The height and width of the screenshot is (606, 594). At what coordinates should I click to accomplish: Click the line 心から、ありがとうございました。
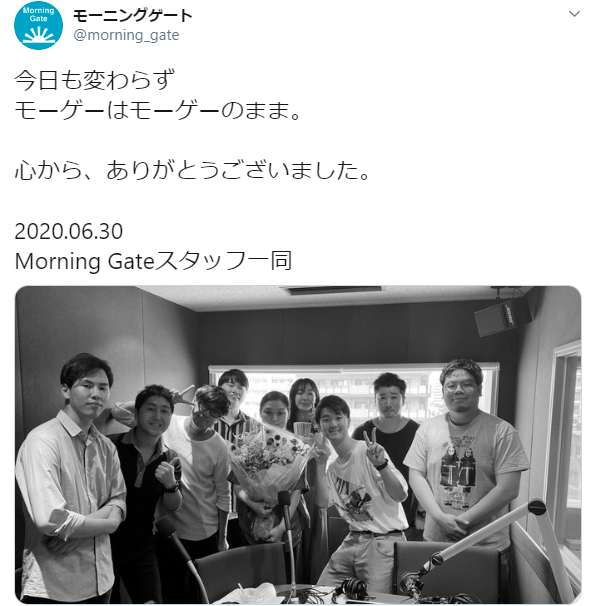[x=192, y=170]
